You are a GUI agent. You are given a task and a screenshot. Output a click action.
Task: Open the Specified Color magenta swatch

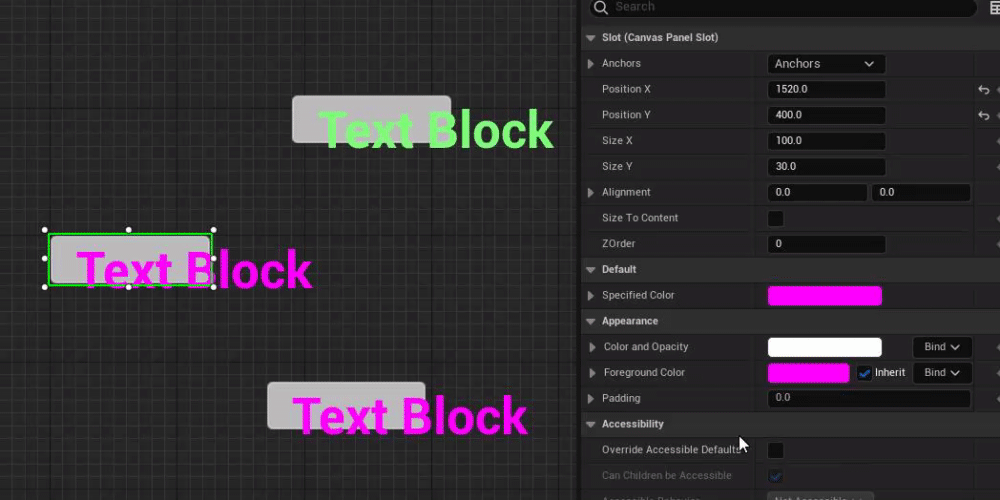click(825, 296)
